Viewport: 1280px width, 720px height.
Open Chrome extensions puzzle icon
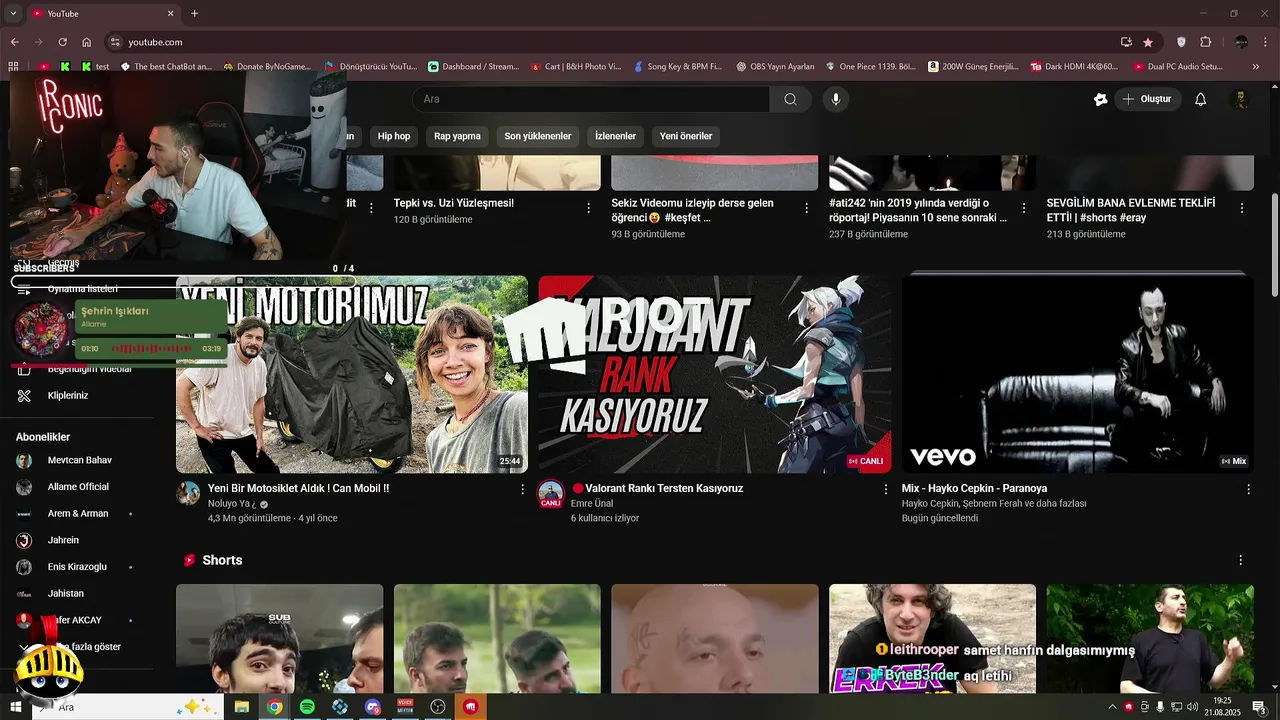1205,42
